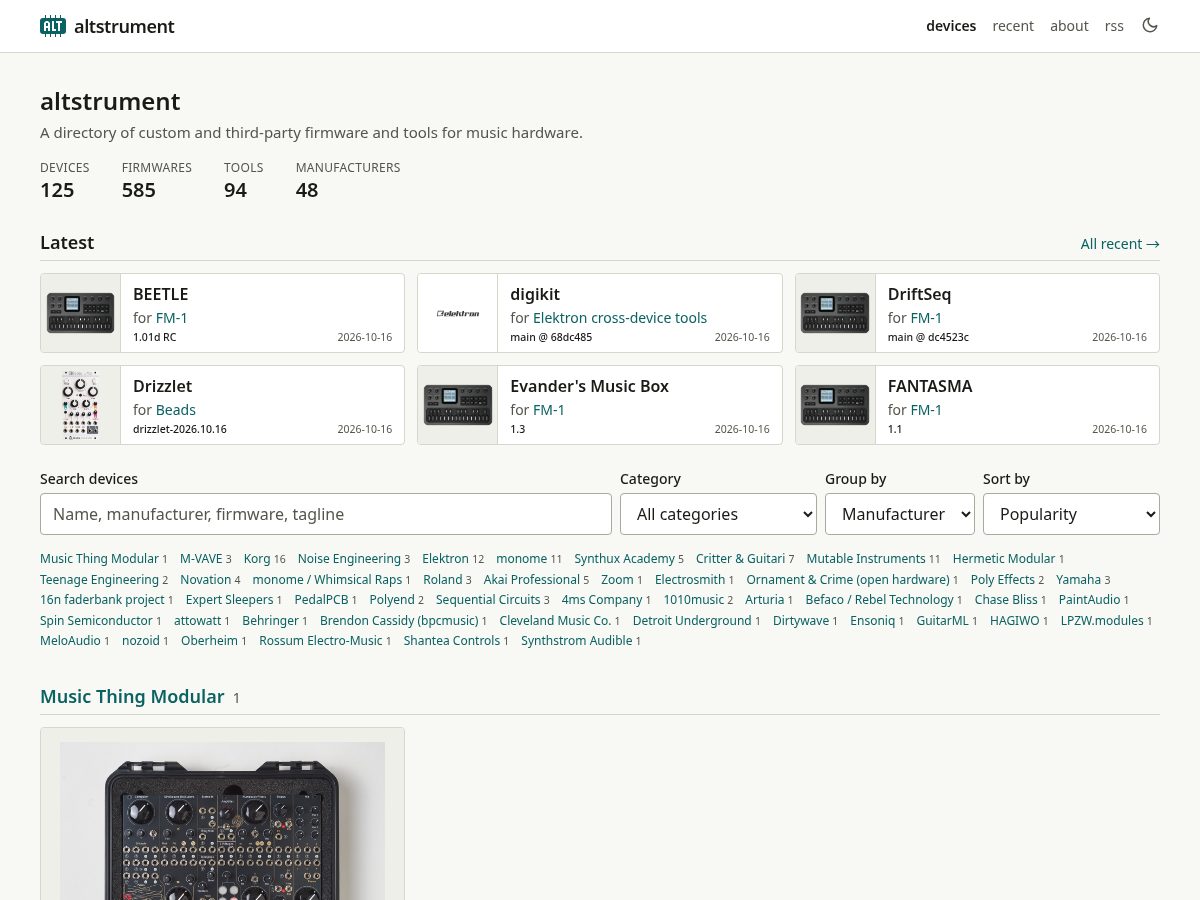Open the Drizzlet firmware title
Viewport: 1200px width, 900px height.
point(162,386)
